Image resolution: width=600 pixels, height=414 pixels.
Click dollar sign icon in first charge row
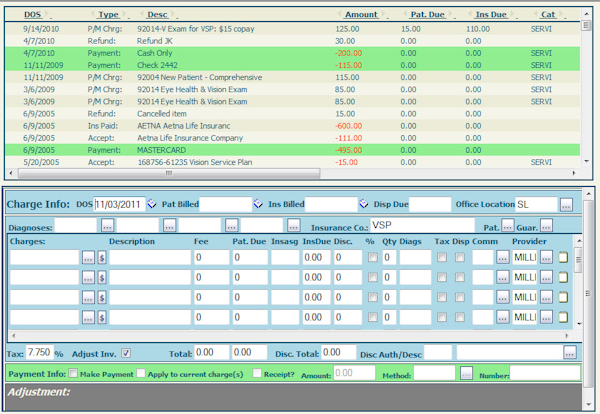[x=102, y=258]
